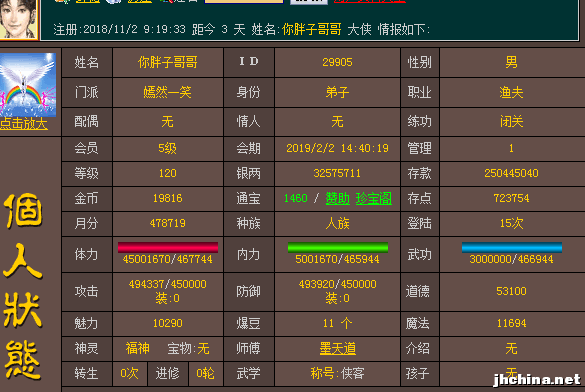Select the 道德 value 53100
This screenshot has width=585, height=392.
(512, 291)
